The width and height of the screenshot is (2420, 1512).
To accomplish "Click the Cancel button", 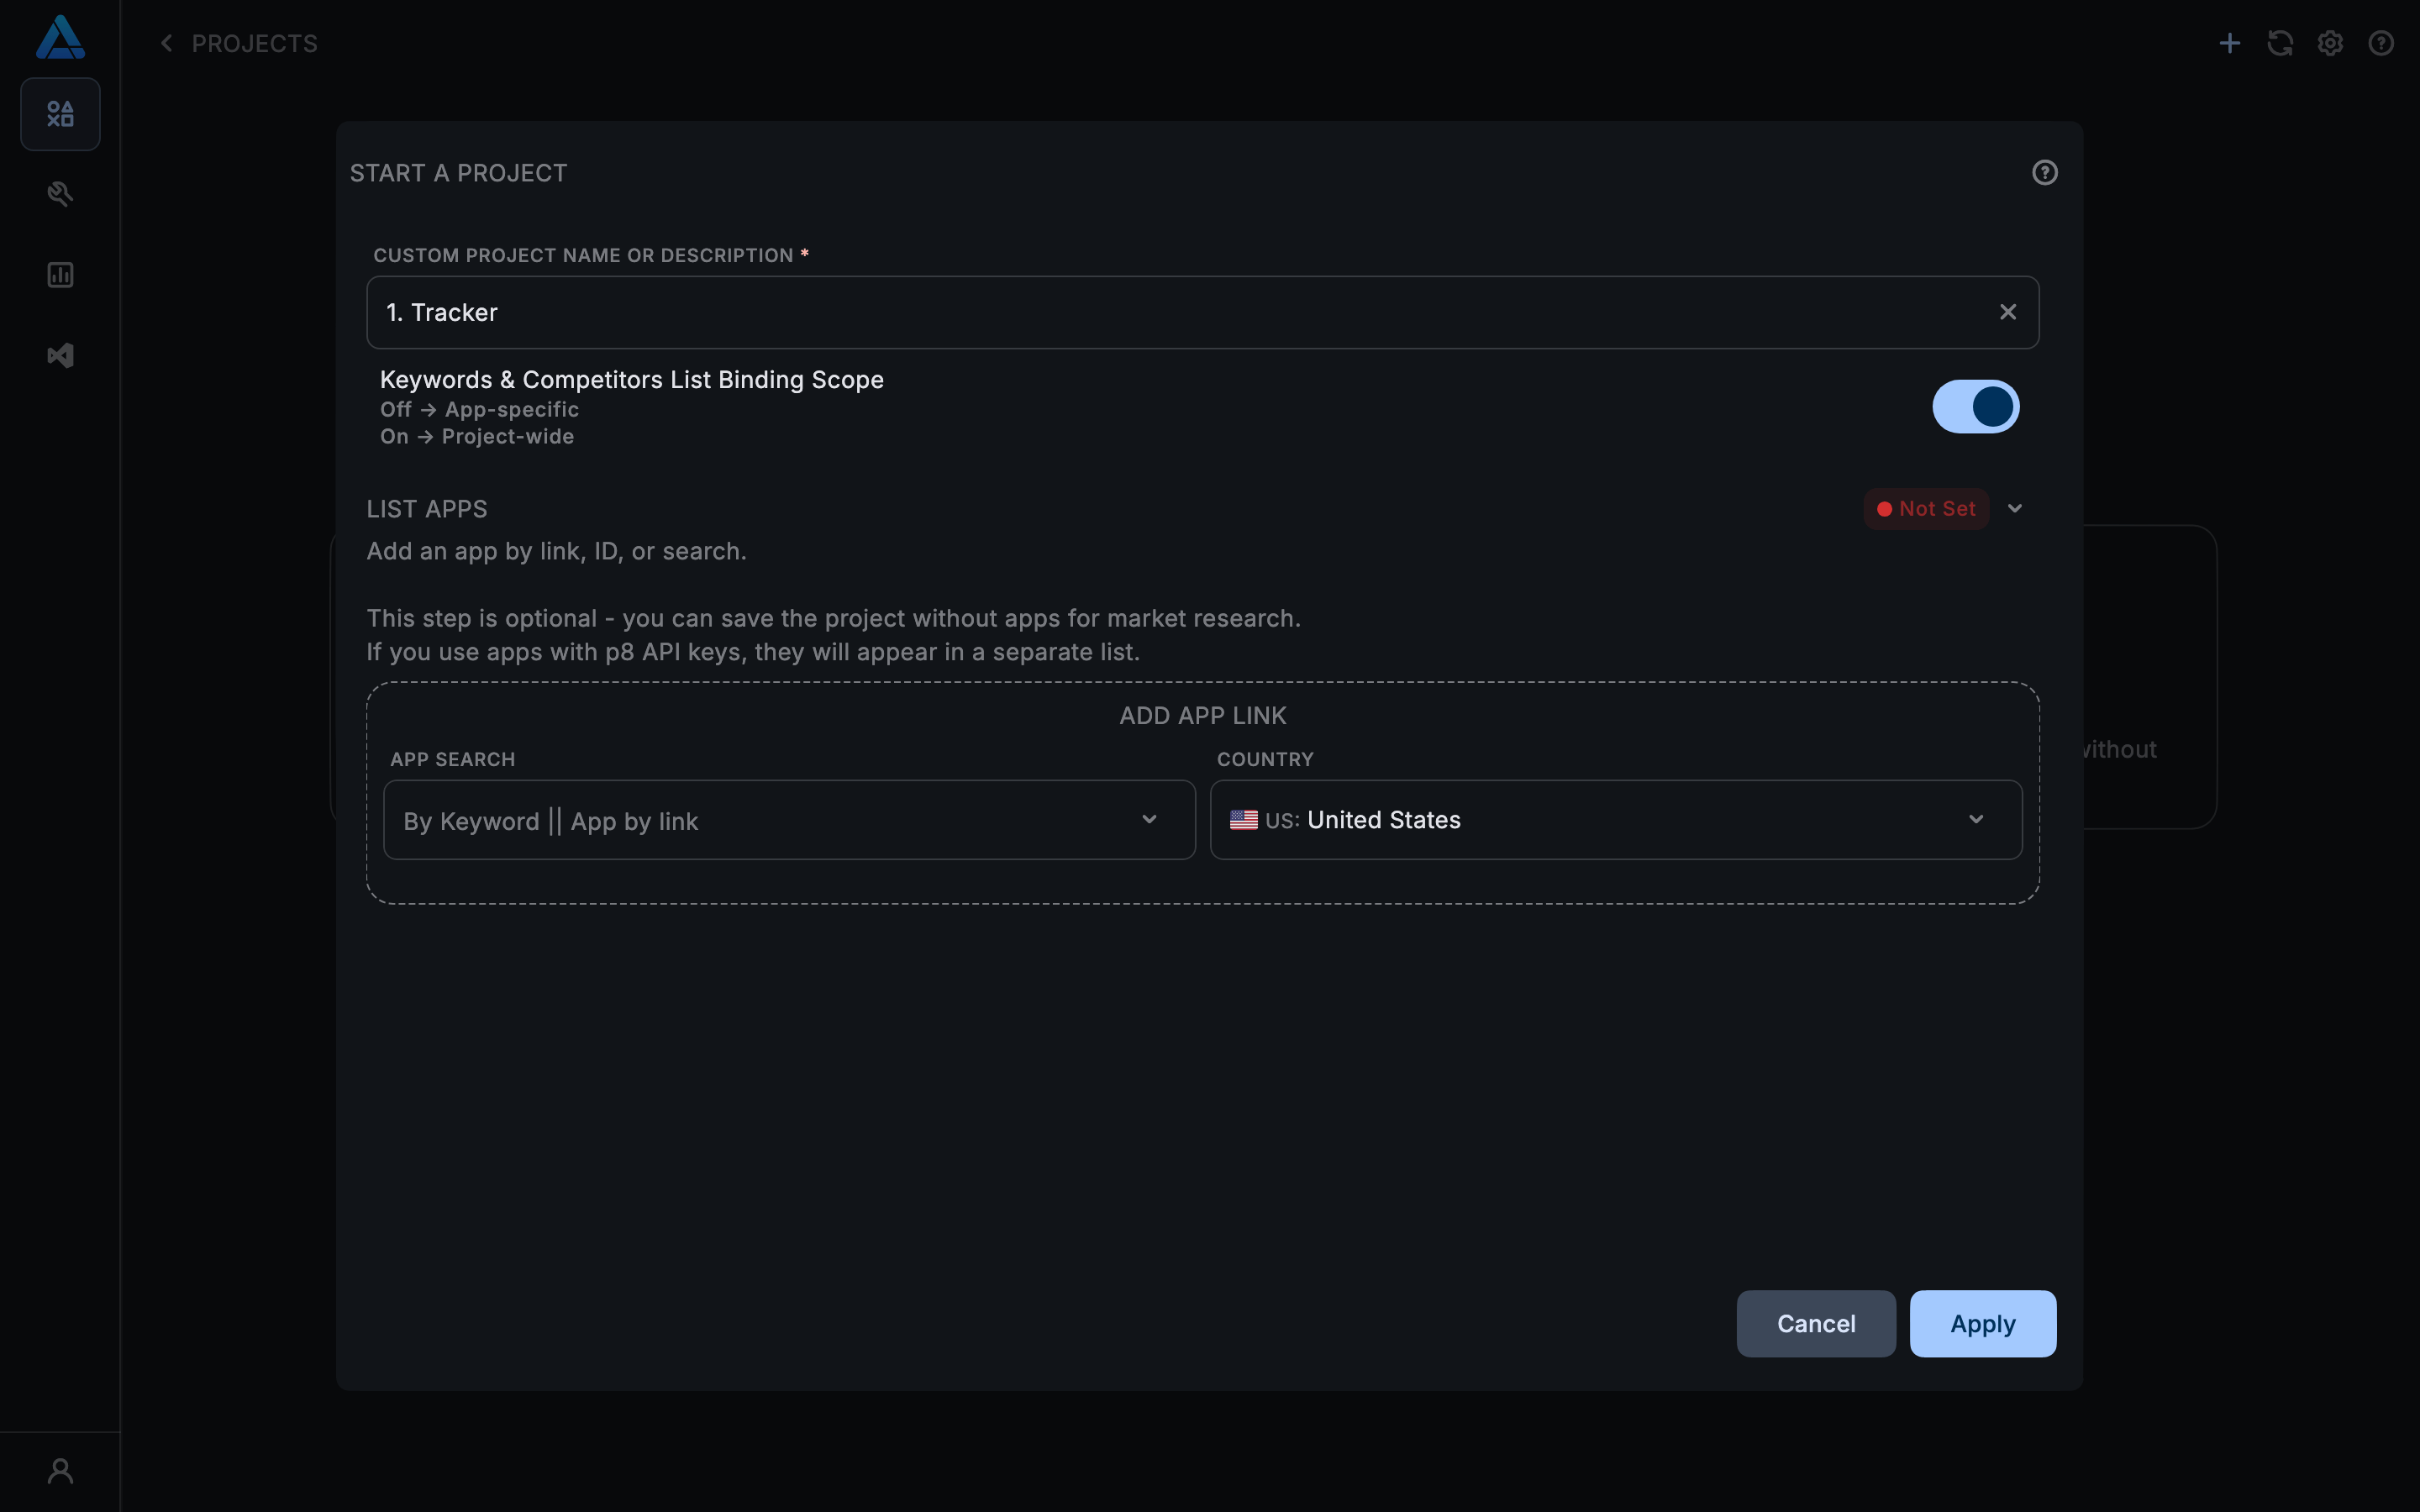I will click(1815, 1324).
